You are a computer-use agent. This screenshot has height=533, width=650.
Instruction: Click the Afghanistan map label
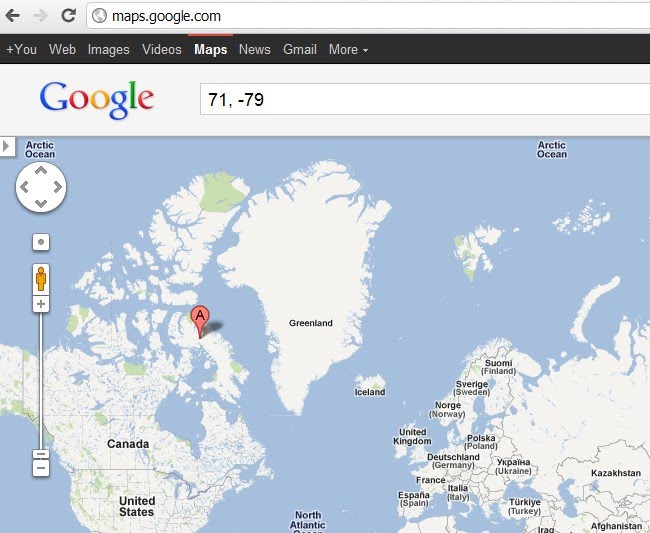(616, 526)
